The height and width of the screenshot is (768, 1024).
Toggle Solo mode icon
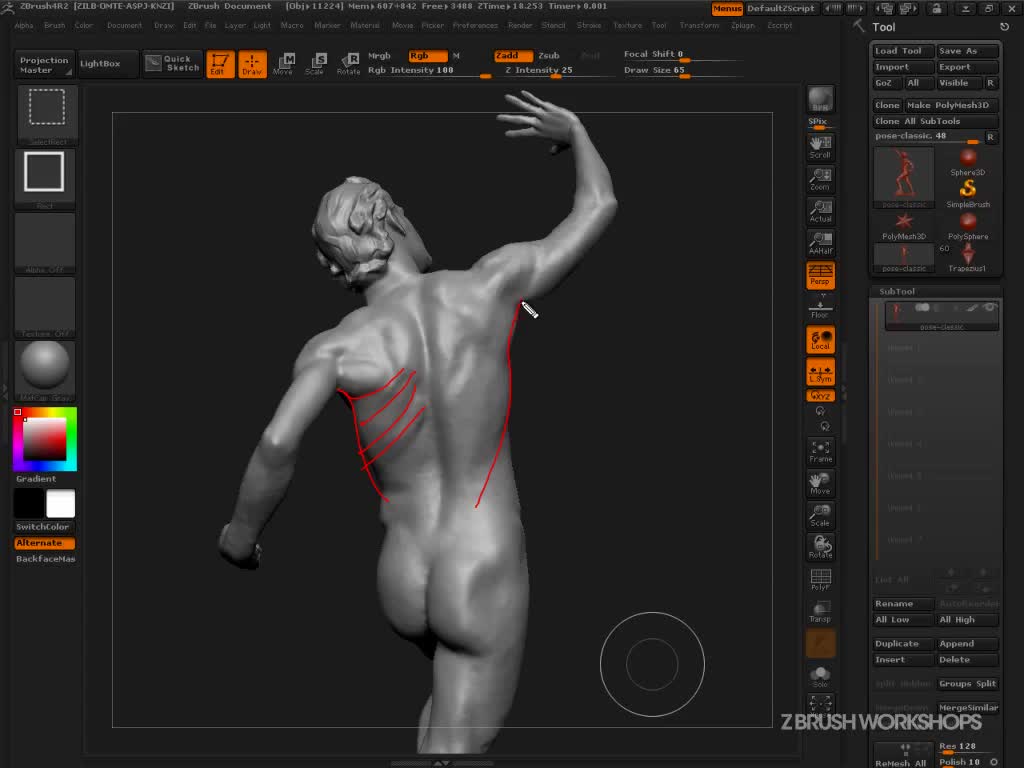pyautogui.click(x=820, y=677)
